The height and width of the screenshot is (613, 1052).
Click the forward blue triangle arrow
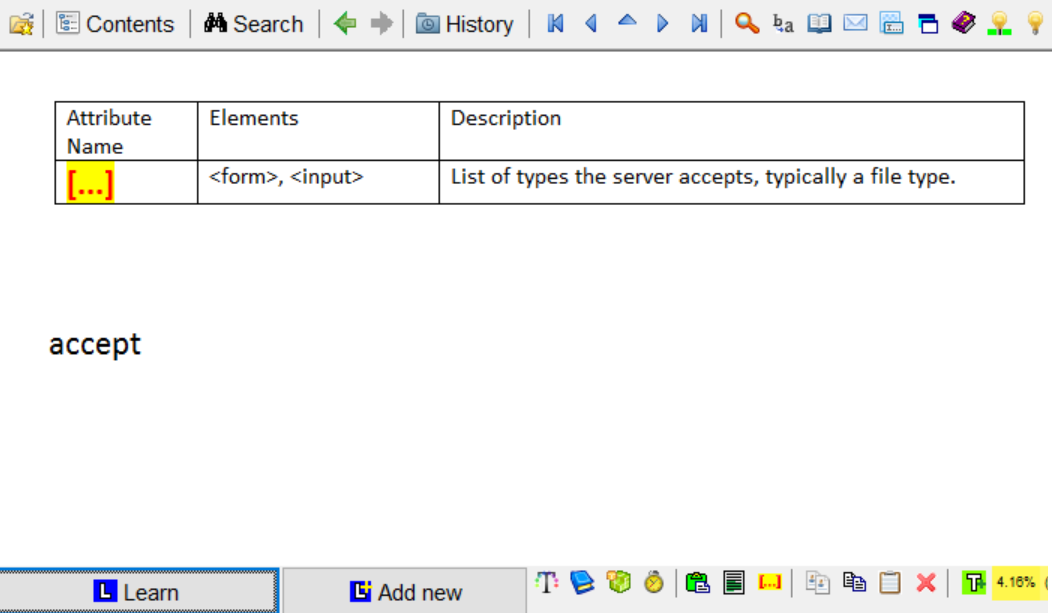(663, 22)
